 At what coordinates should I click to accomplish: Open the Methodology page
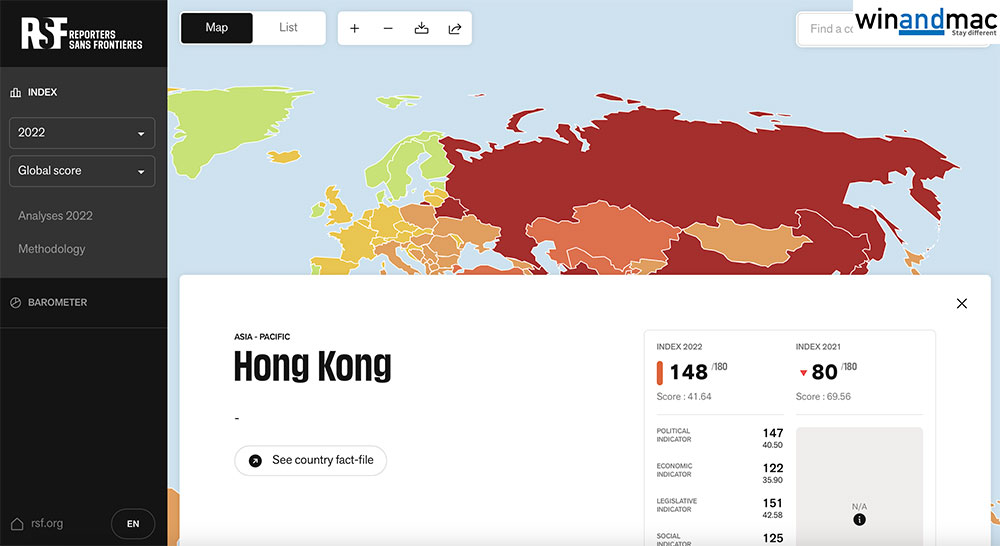tap(51, 249)
